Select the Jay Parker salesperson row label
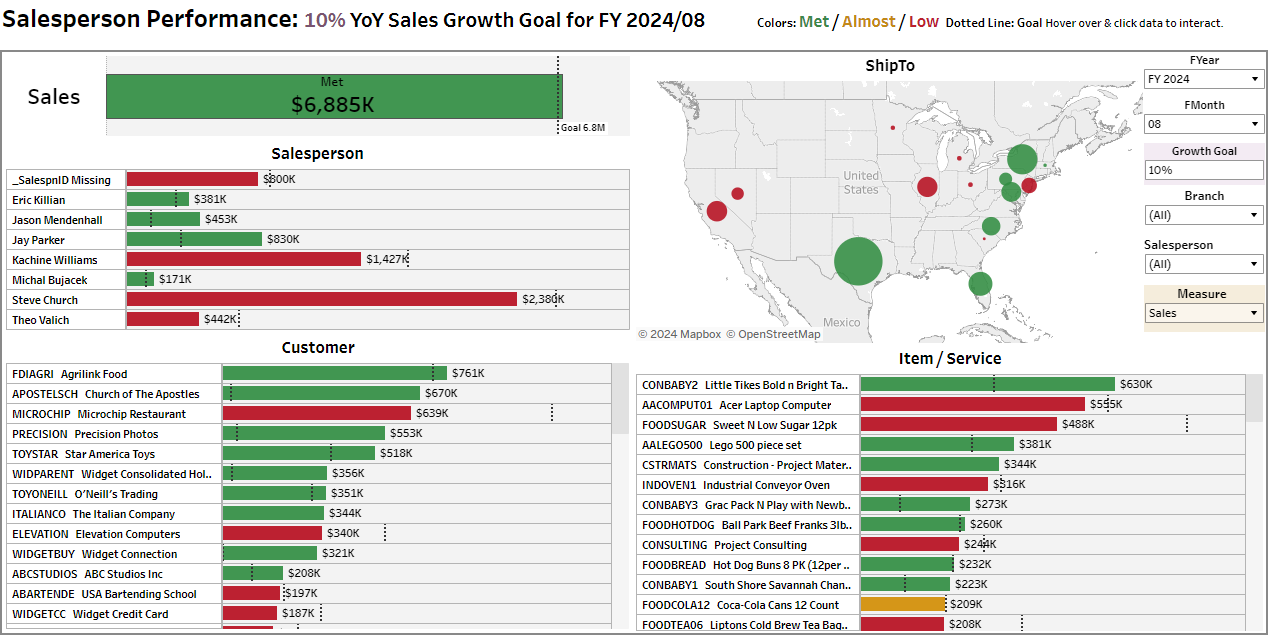The width and height of the screenshot is (1271, 641). click(39, 240)
